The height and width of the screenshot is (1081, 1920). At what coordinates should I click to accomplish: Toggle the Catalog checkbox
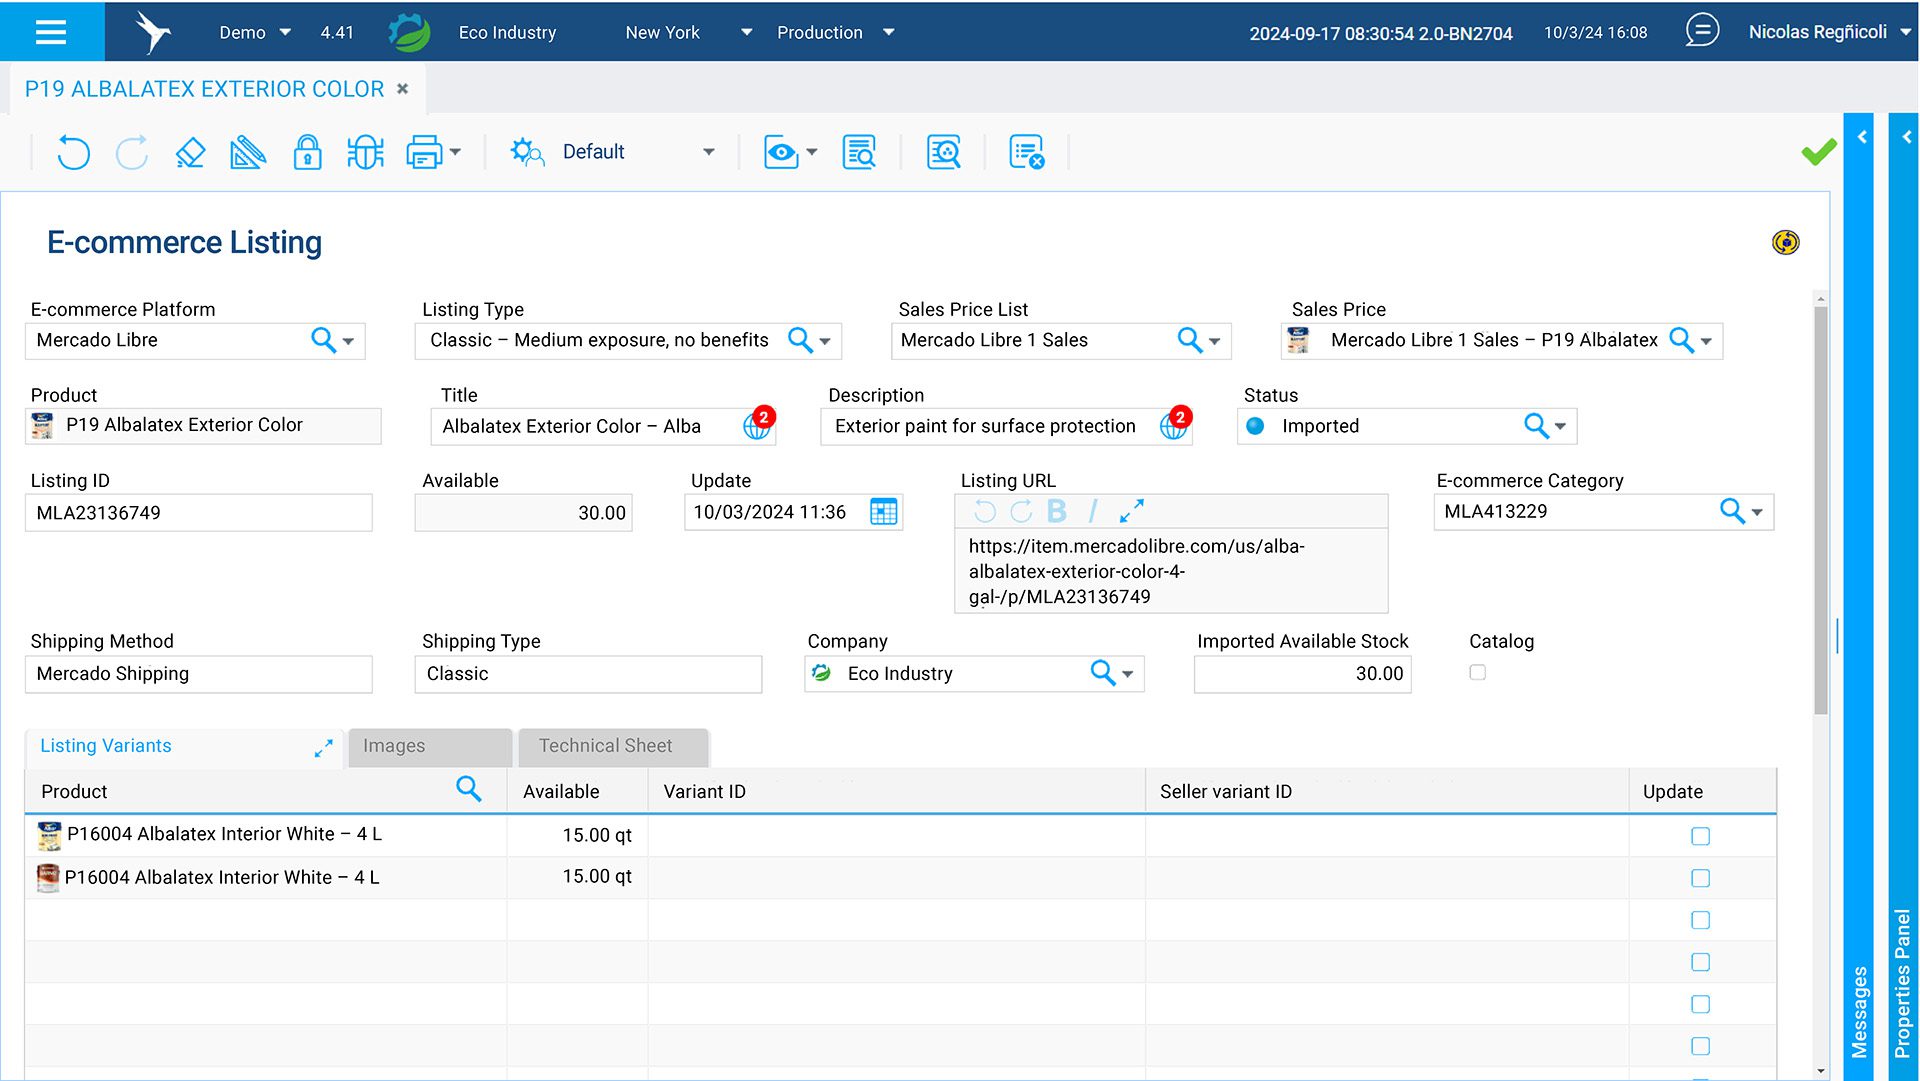(x=1477, y=673)
